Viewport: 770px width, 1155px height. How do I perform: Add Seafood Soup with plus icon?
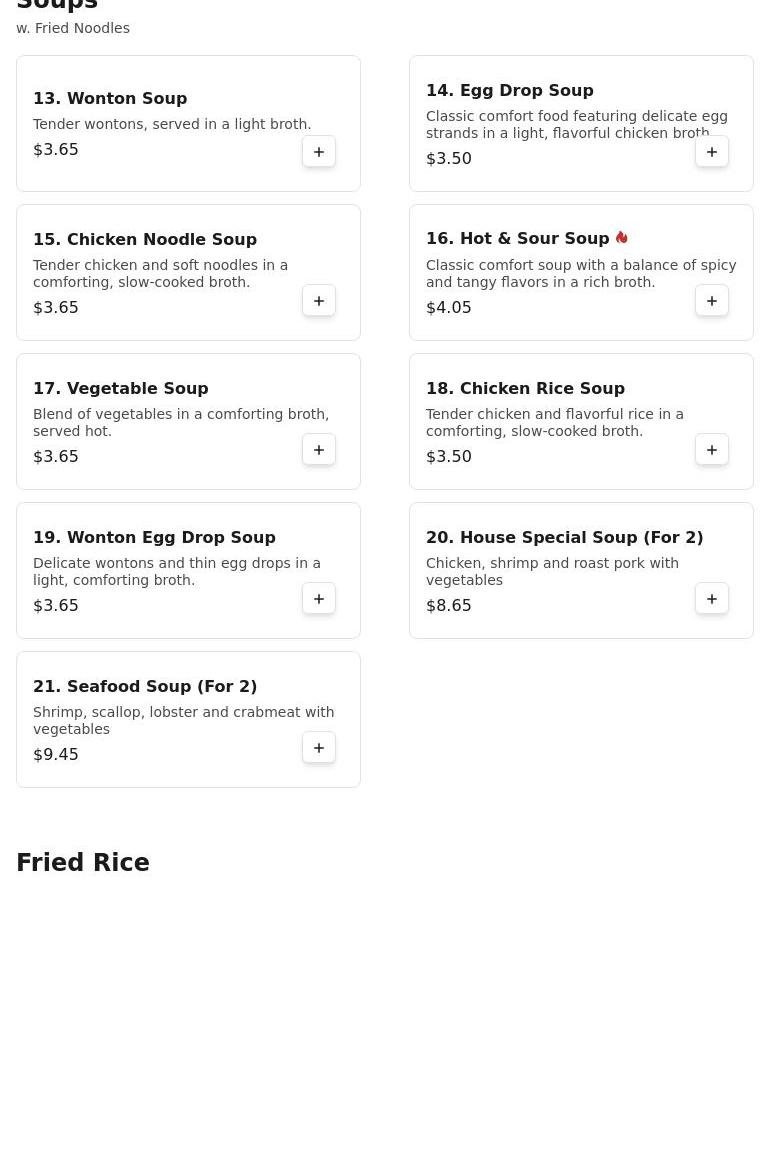tap(319, 748)
